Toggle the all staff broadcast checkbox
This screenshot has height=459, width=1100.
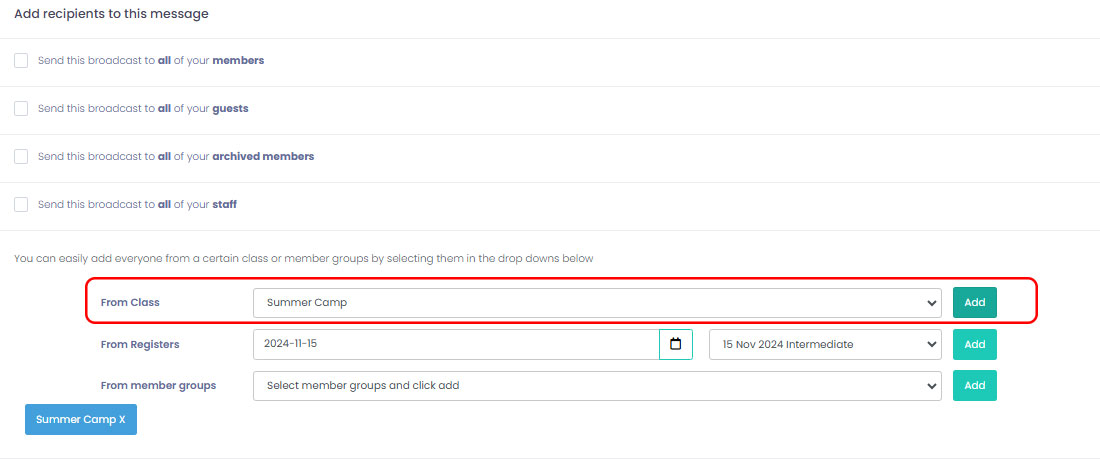click(x=21, y=205)
